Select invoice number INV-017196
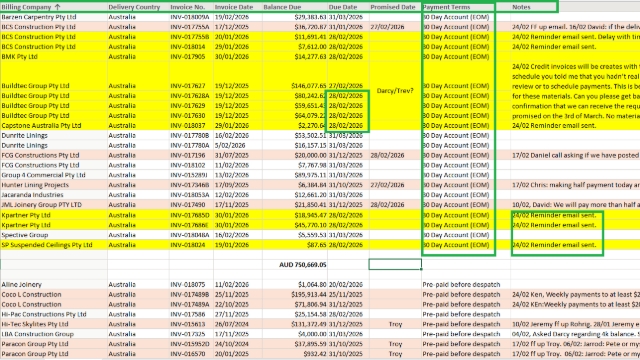The width and height of the screenshot is (640, 360). click(191, 155)
